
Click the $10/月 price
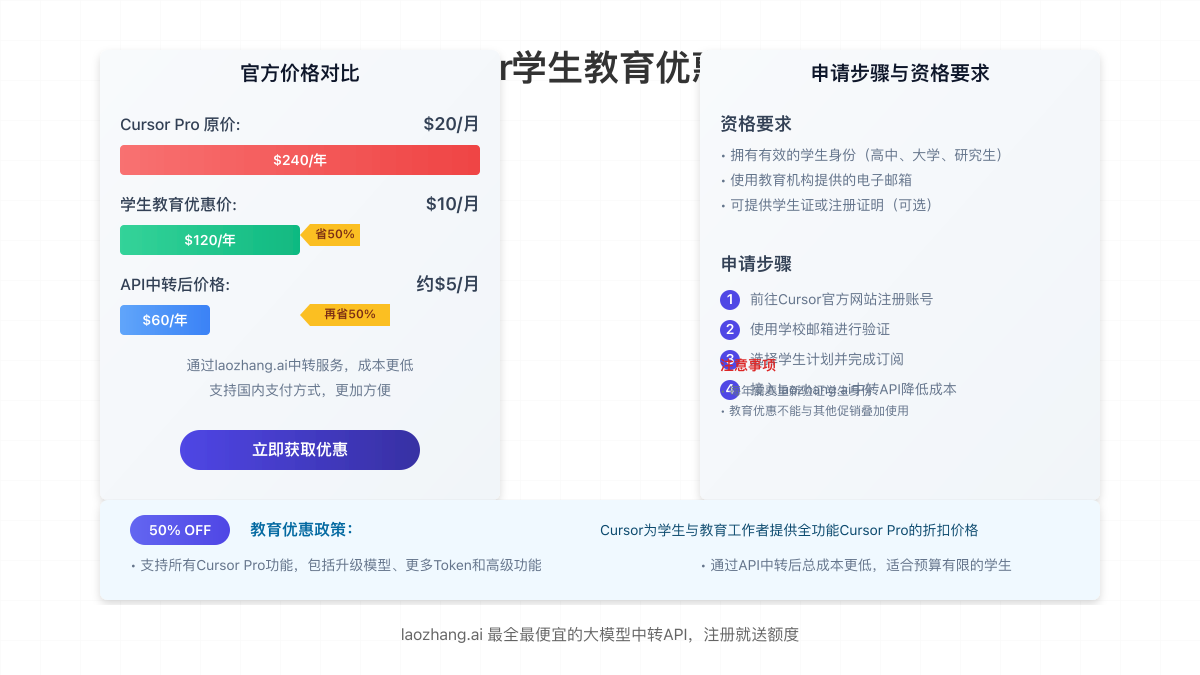(452, 204)
